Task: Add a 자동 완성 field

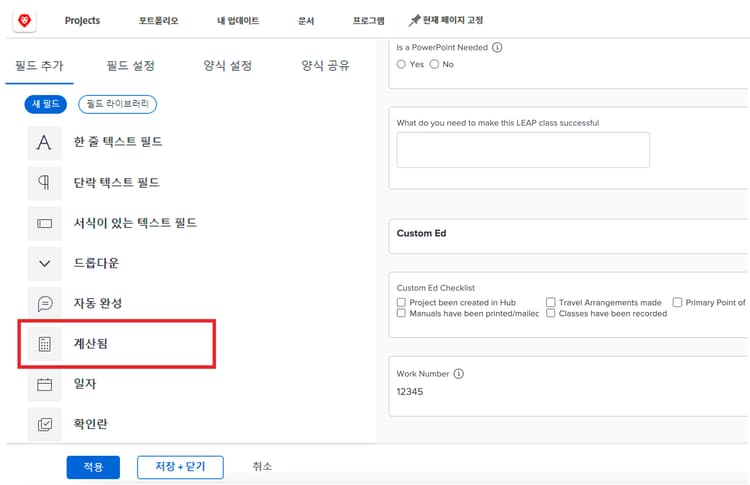Action: [98, 303]
